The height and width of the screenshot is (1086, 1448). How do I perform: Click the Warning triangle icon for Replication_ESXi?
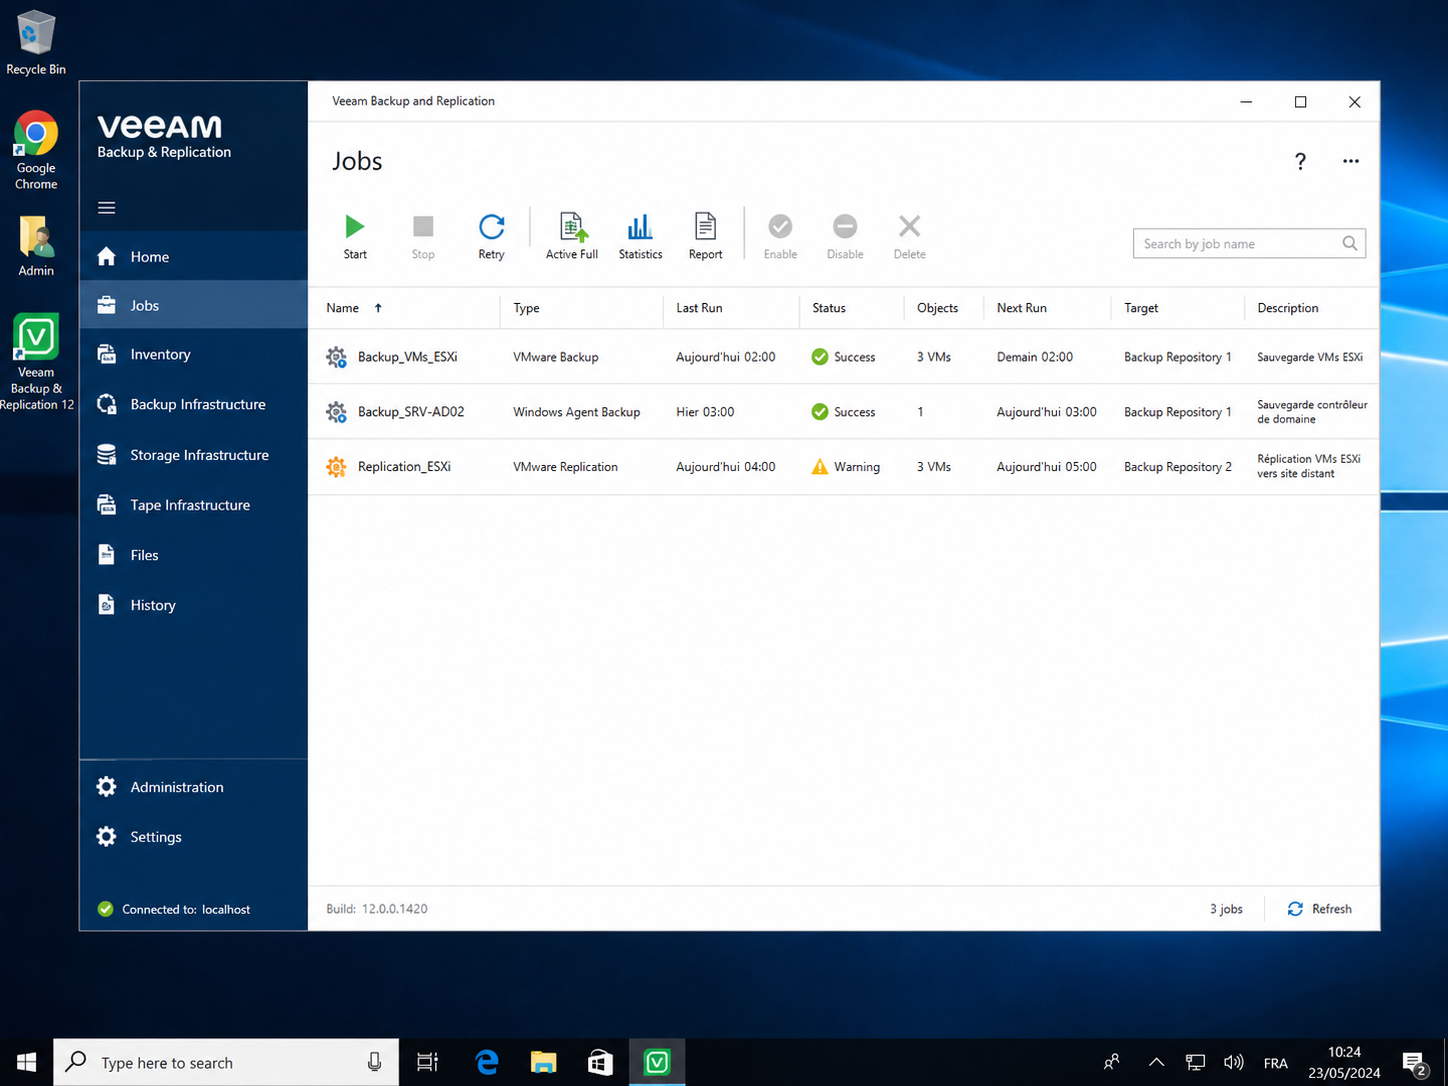pos(820,467)
